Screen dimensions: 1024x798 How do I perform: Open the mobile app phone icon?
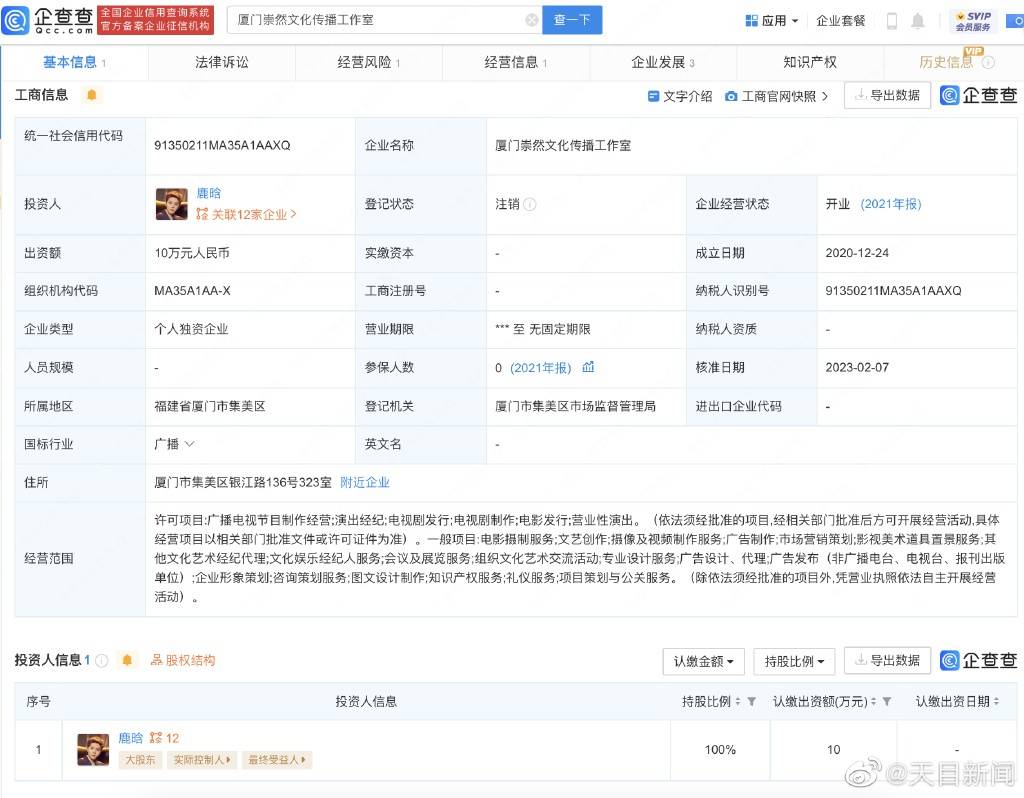coord(891,21)
